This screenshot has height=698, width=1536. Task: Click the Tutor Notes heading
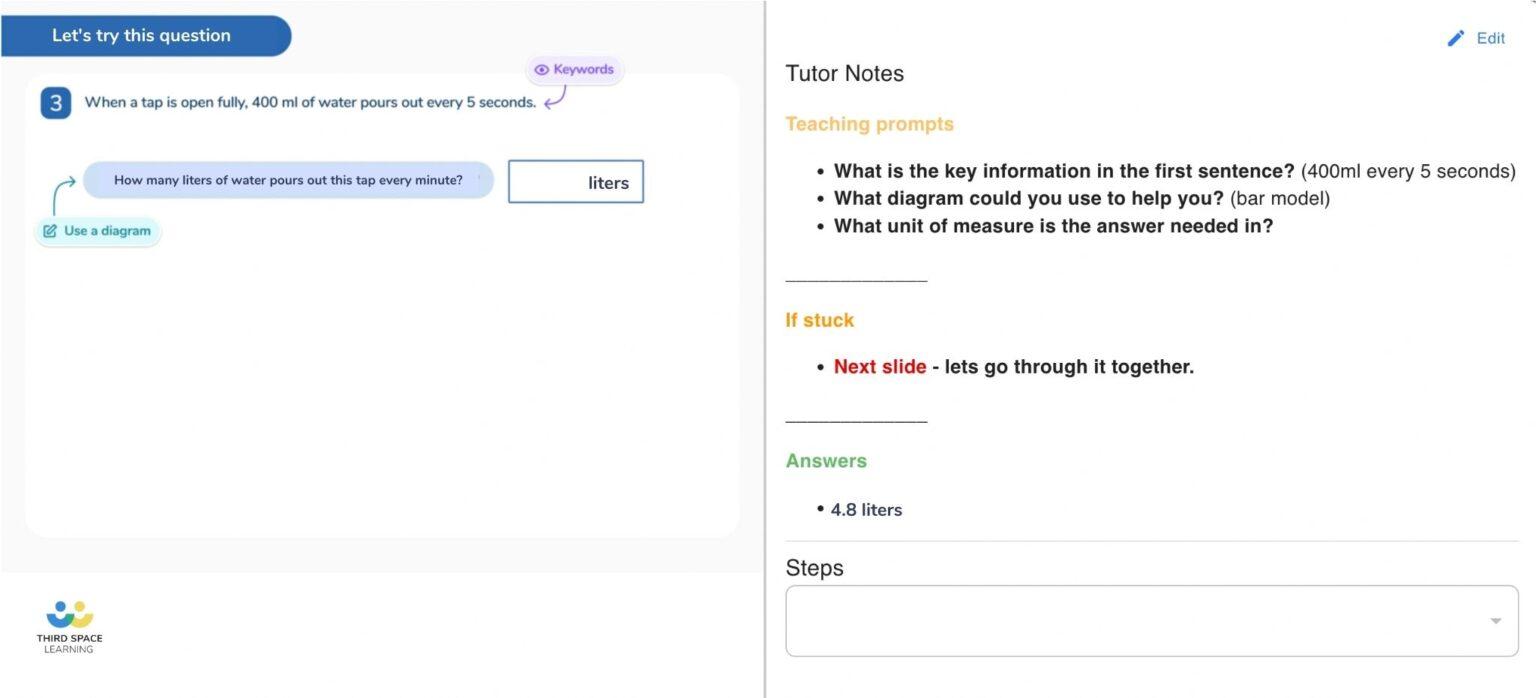[x=844, y=73]
